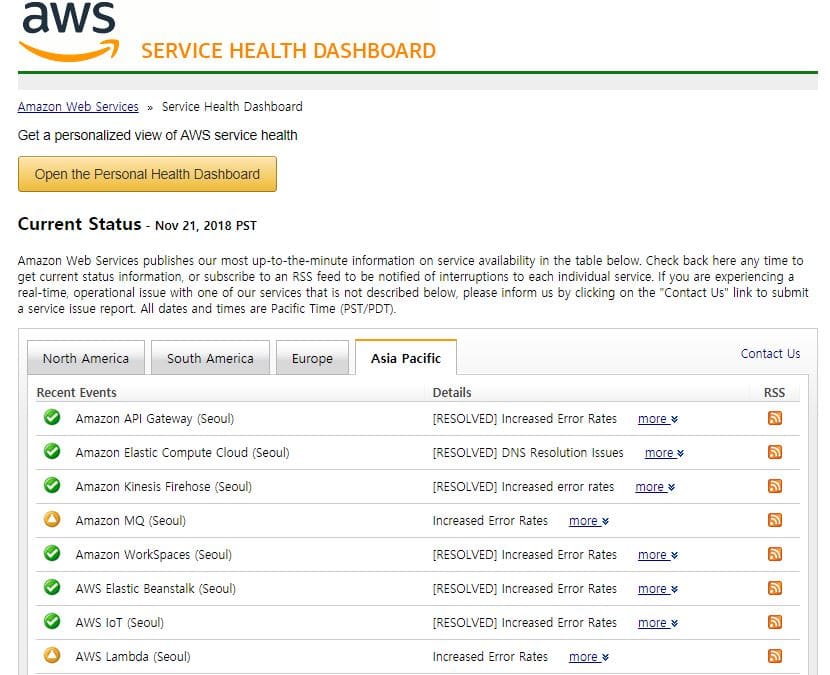Switch to the South America tab
The width and height of the screenshot is (830, 675).
(x=210, y=358)
